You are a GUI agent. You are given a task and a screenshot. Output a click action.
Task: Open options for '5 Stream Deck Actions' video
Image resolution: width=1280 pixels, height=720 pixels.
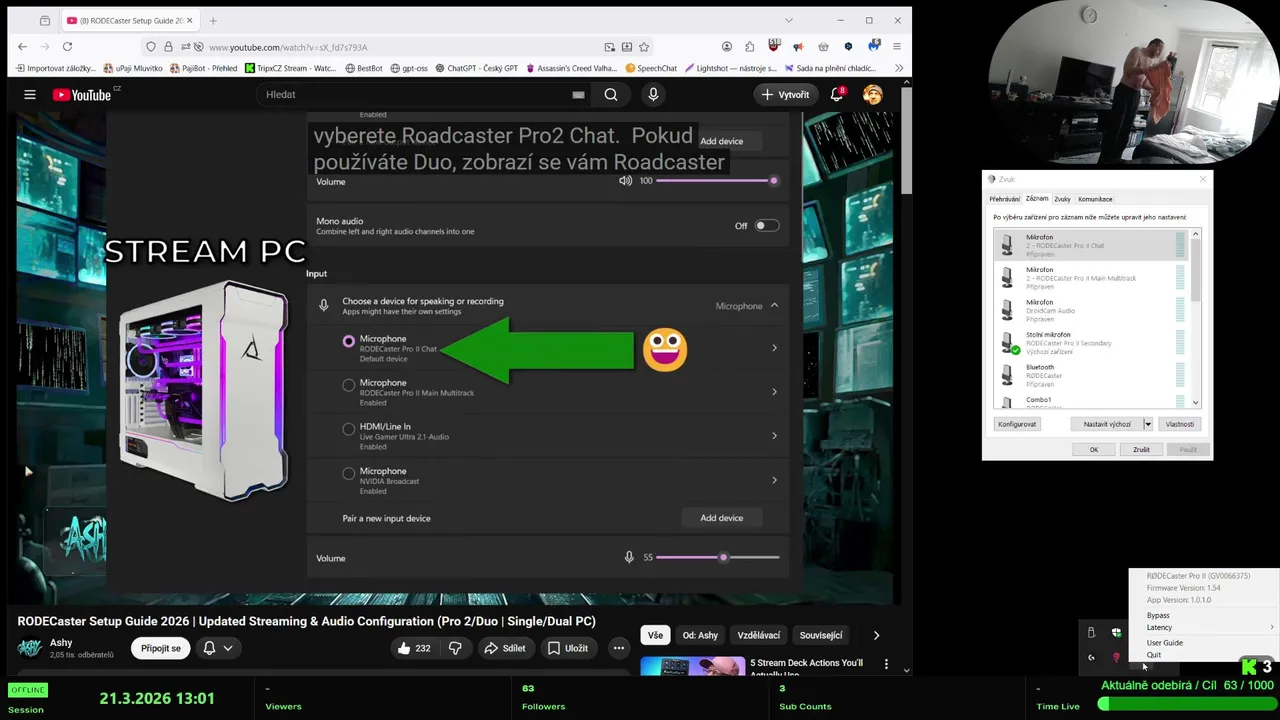(x=886, y=663)
